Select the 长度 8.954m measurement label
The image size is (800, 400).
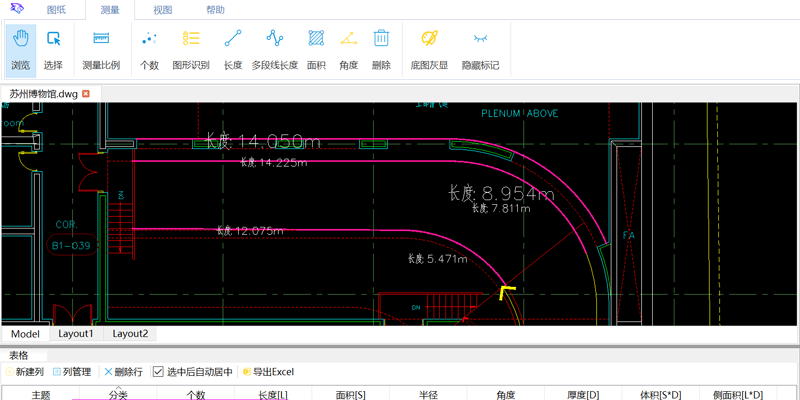tap(502, 194)
